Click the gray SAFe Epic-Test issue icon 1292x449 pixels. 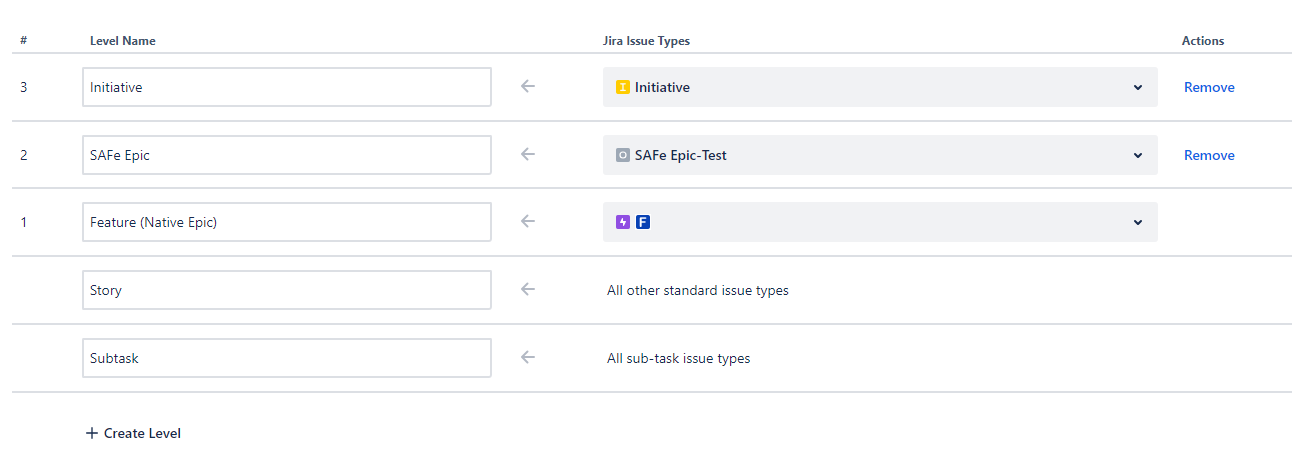[623, 155]
